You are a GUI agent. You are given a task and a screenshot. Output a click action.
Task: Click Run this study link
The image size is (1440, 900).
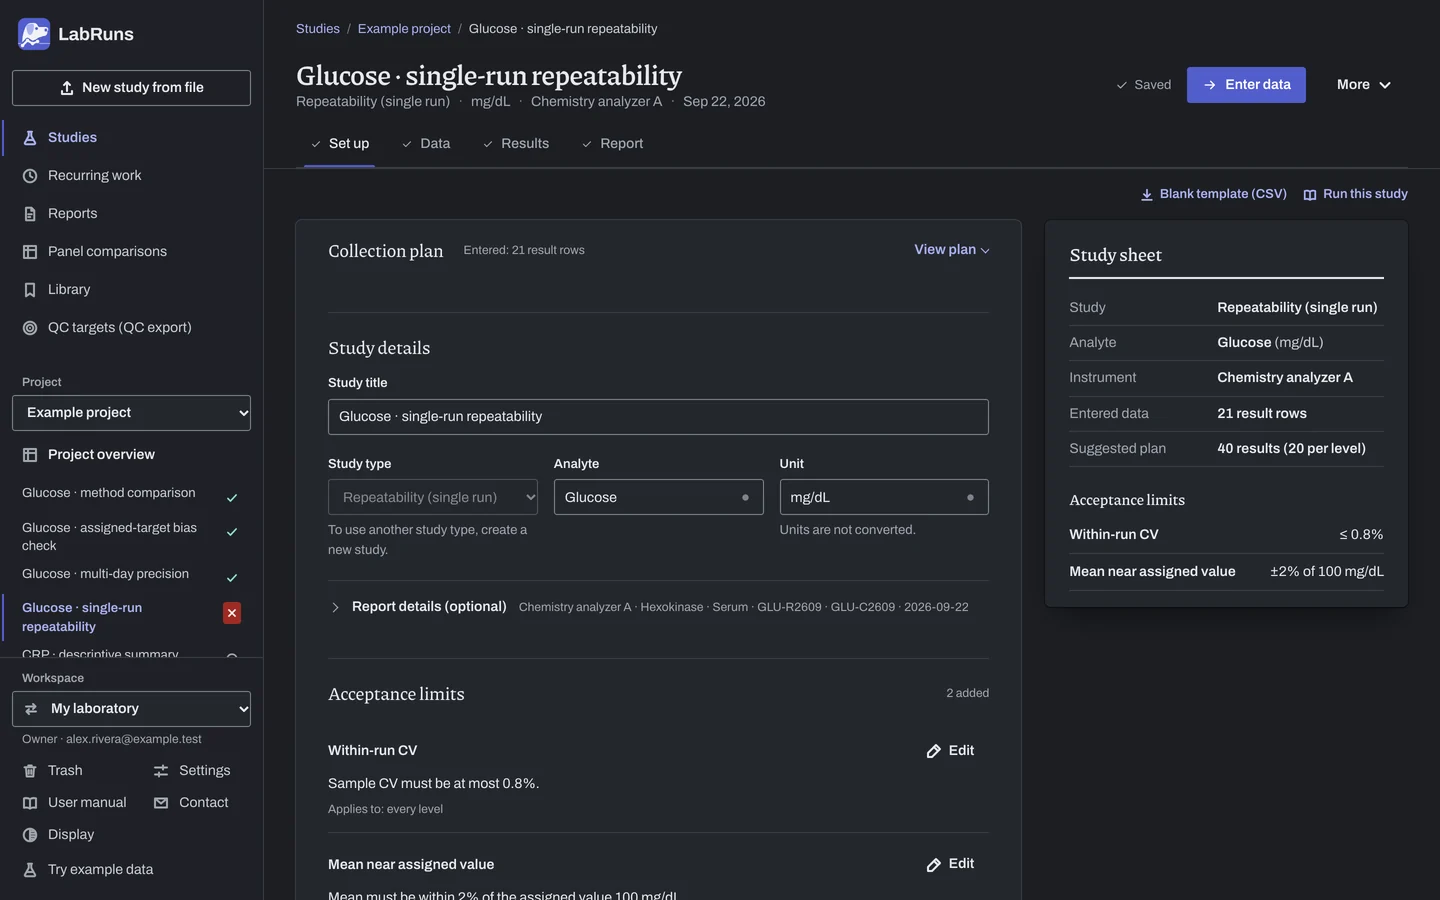click(x=1355, y=194)
